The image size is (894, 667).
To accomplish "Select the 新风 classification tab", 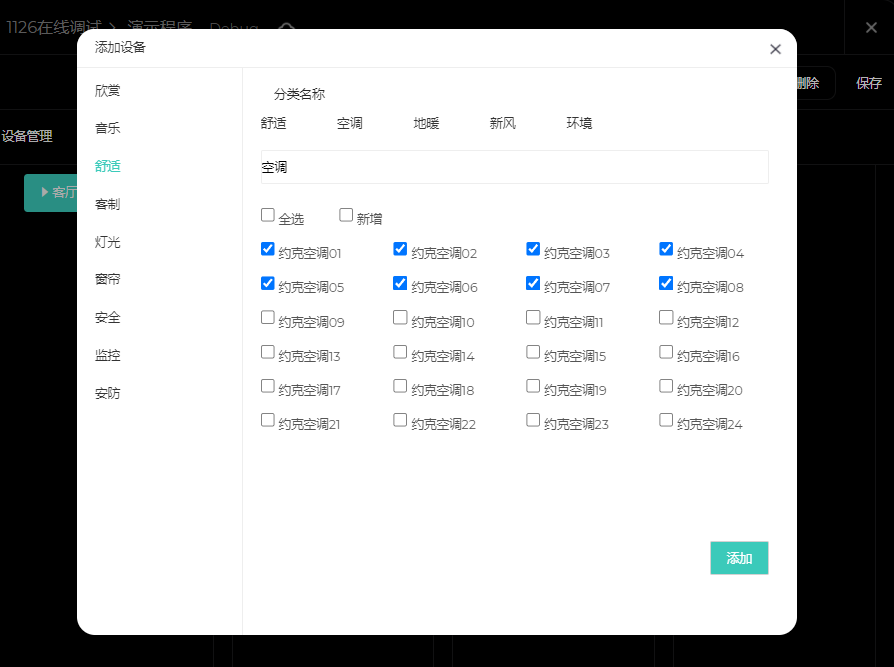I will click(x=502, y=123).
